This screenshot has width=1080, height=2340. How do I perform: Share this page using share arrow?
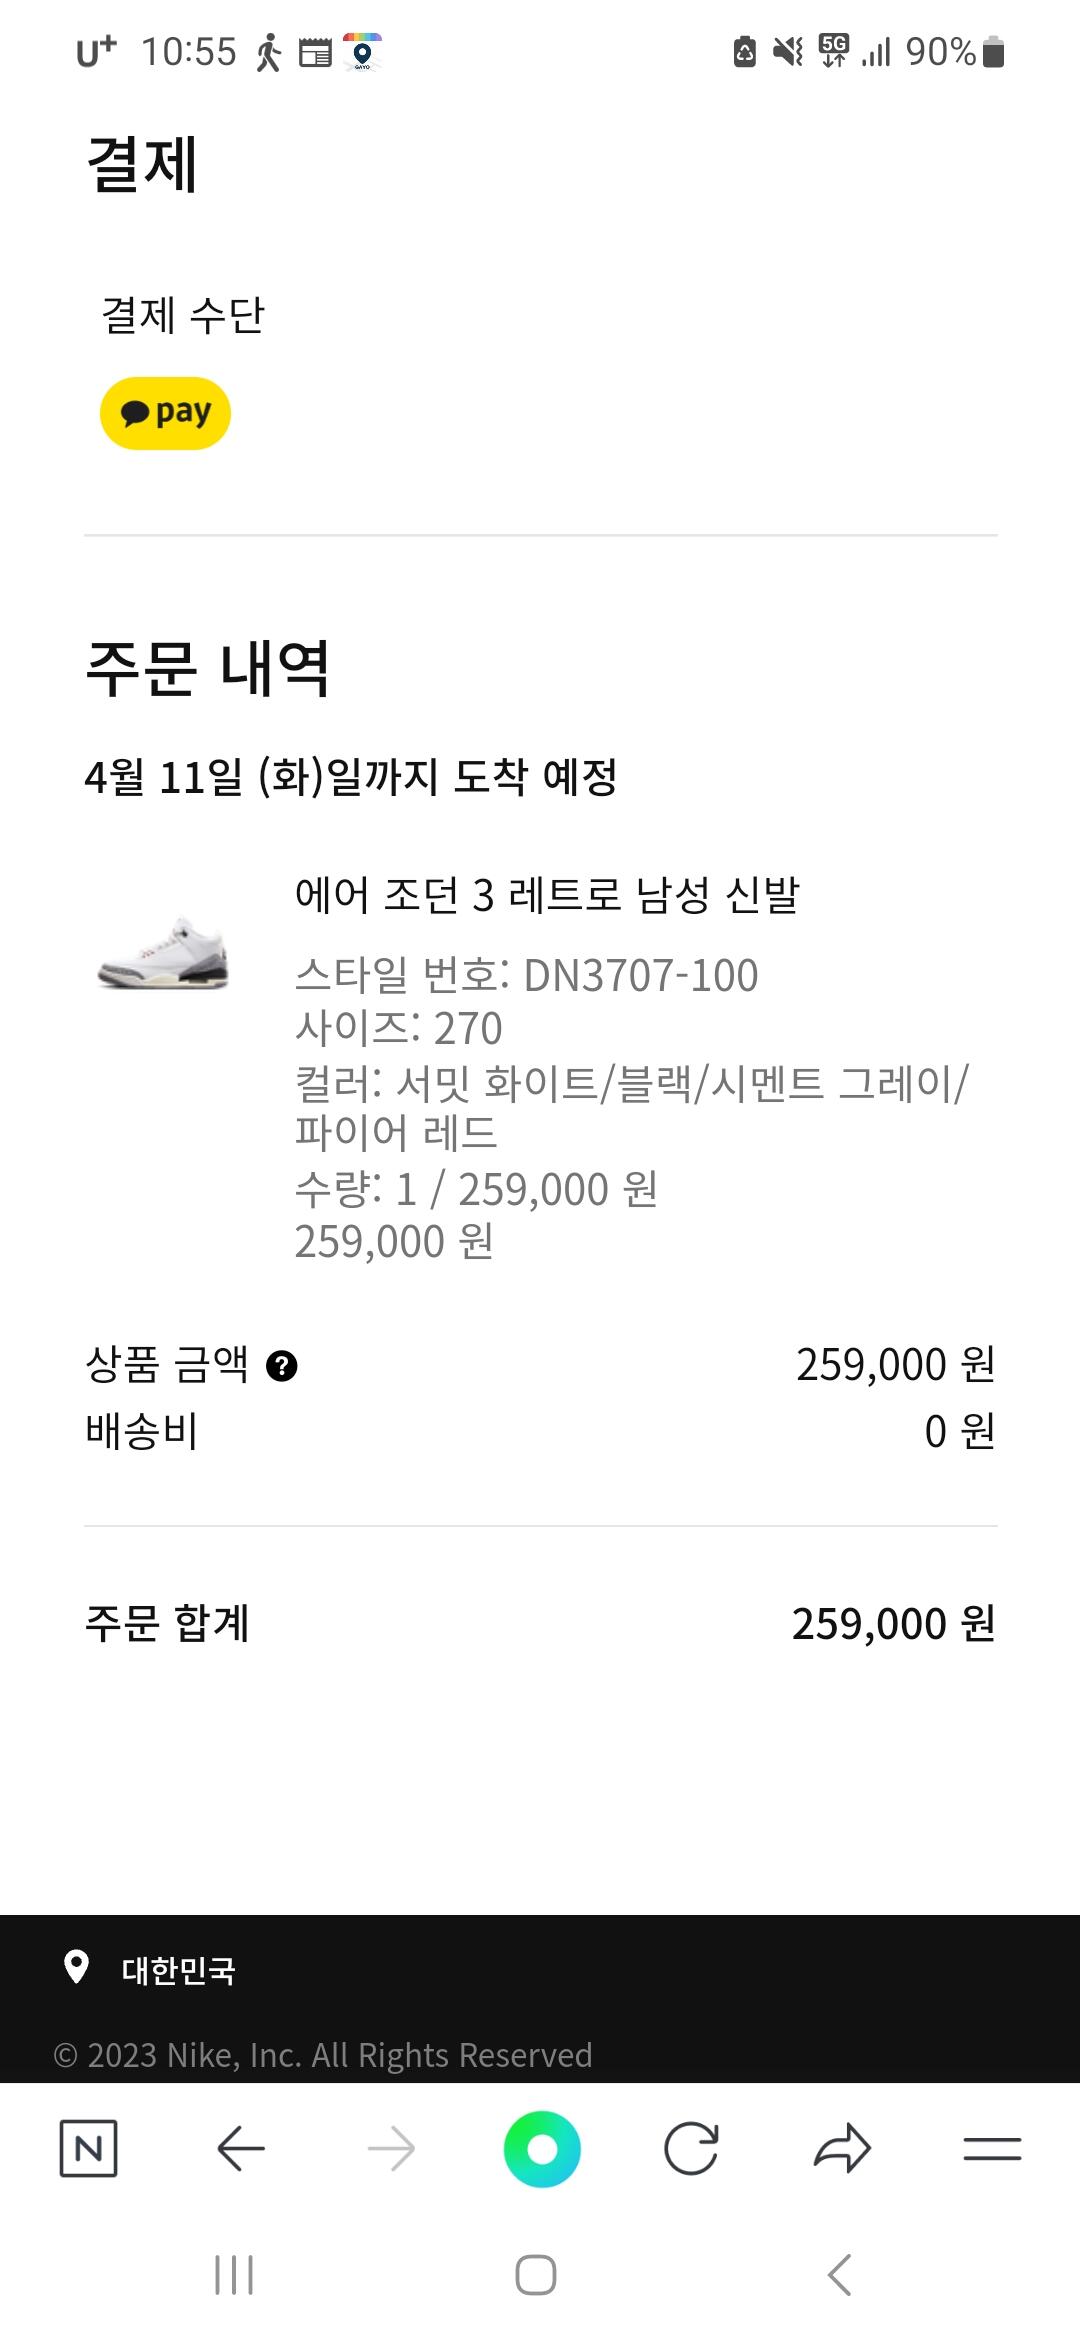coord(842,2148)
